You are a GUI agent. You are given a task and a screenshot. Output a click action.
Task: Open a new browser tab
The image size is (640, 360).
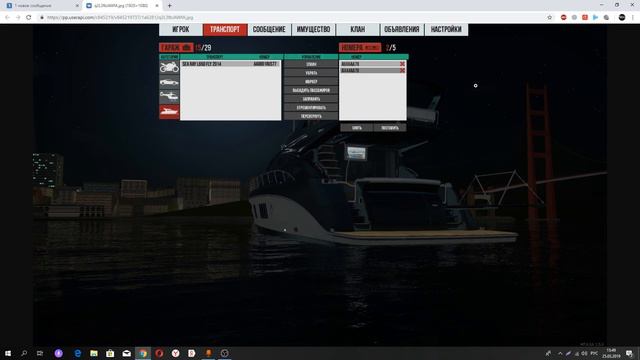click(169, 6)
